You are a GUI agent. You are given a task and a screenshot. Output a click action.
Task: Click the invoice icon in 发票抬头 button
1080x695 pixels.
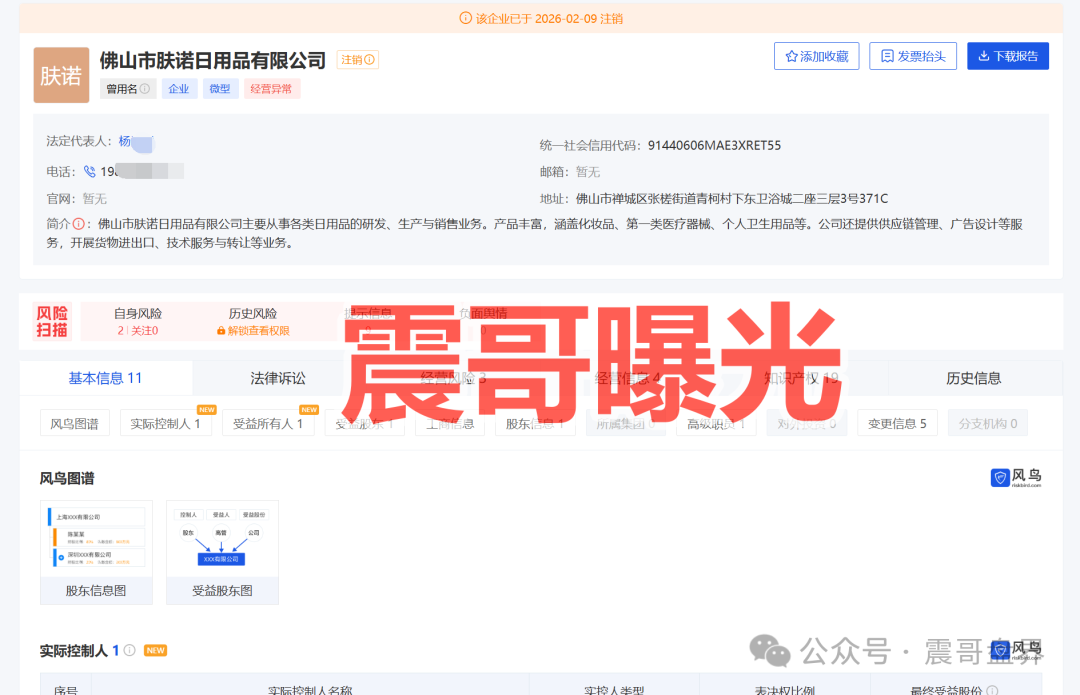tap(888, 56)
